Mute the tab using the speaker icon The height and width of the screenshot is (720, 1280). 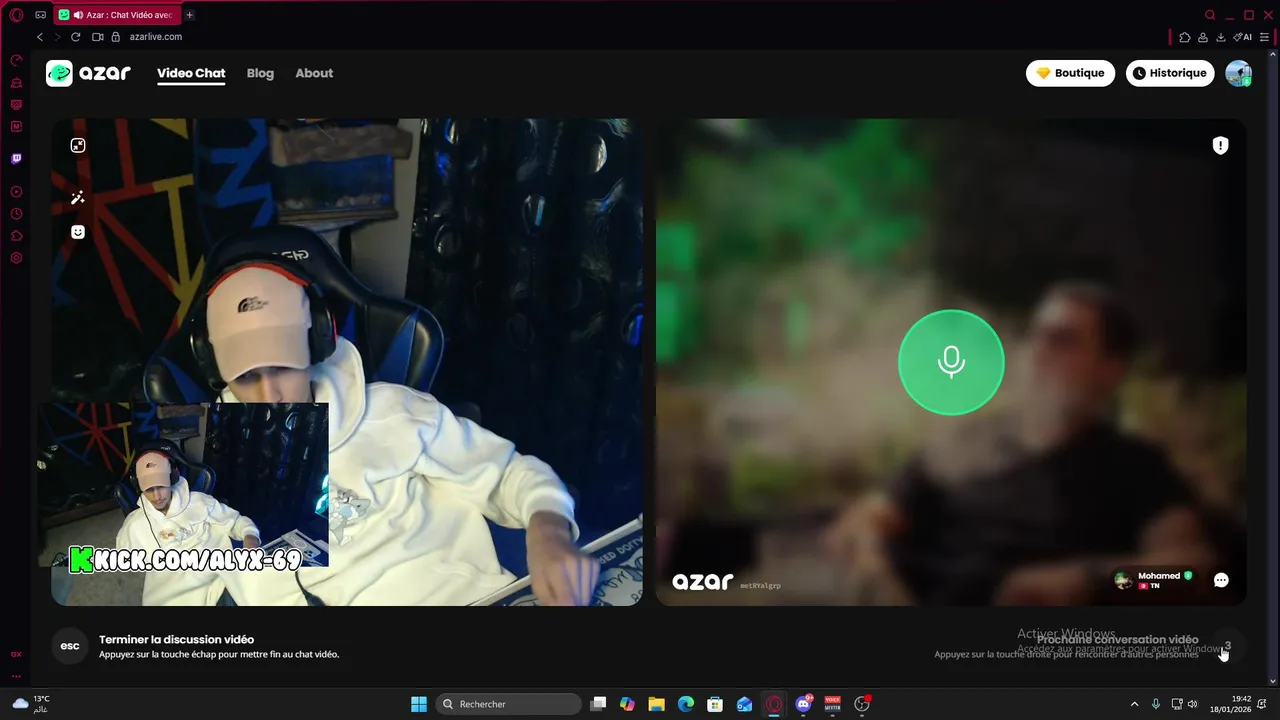[x=77, y=15]
